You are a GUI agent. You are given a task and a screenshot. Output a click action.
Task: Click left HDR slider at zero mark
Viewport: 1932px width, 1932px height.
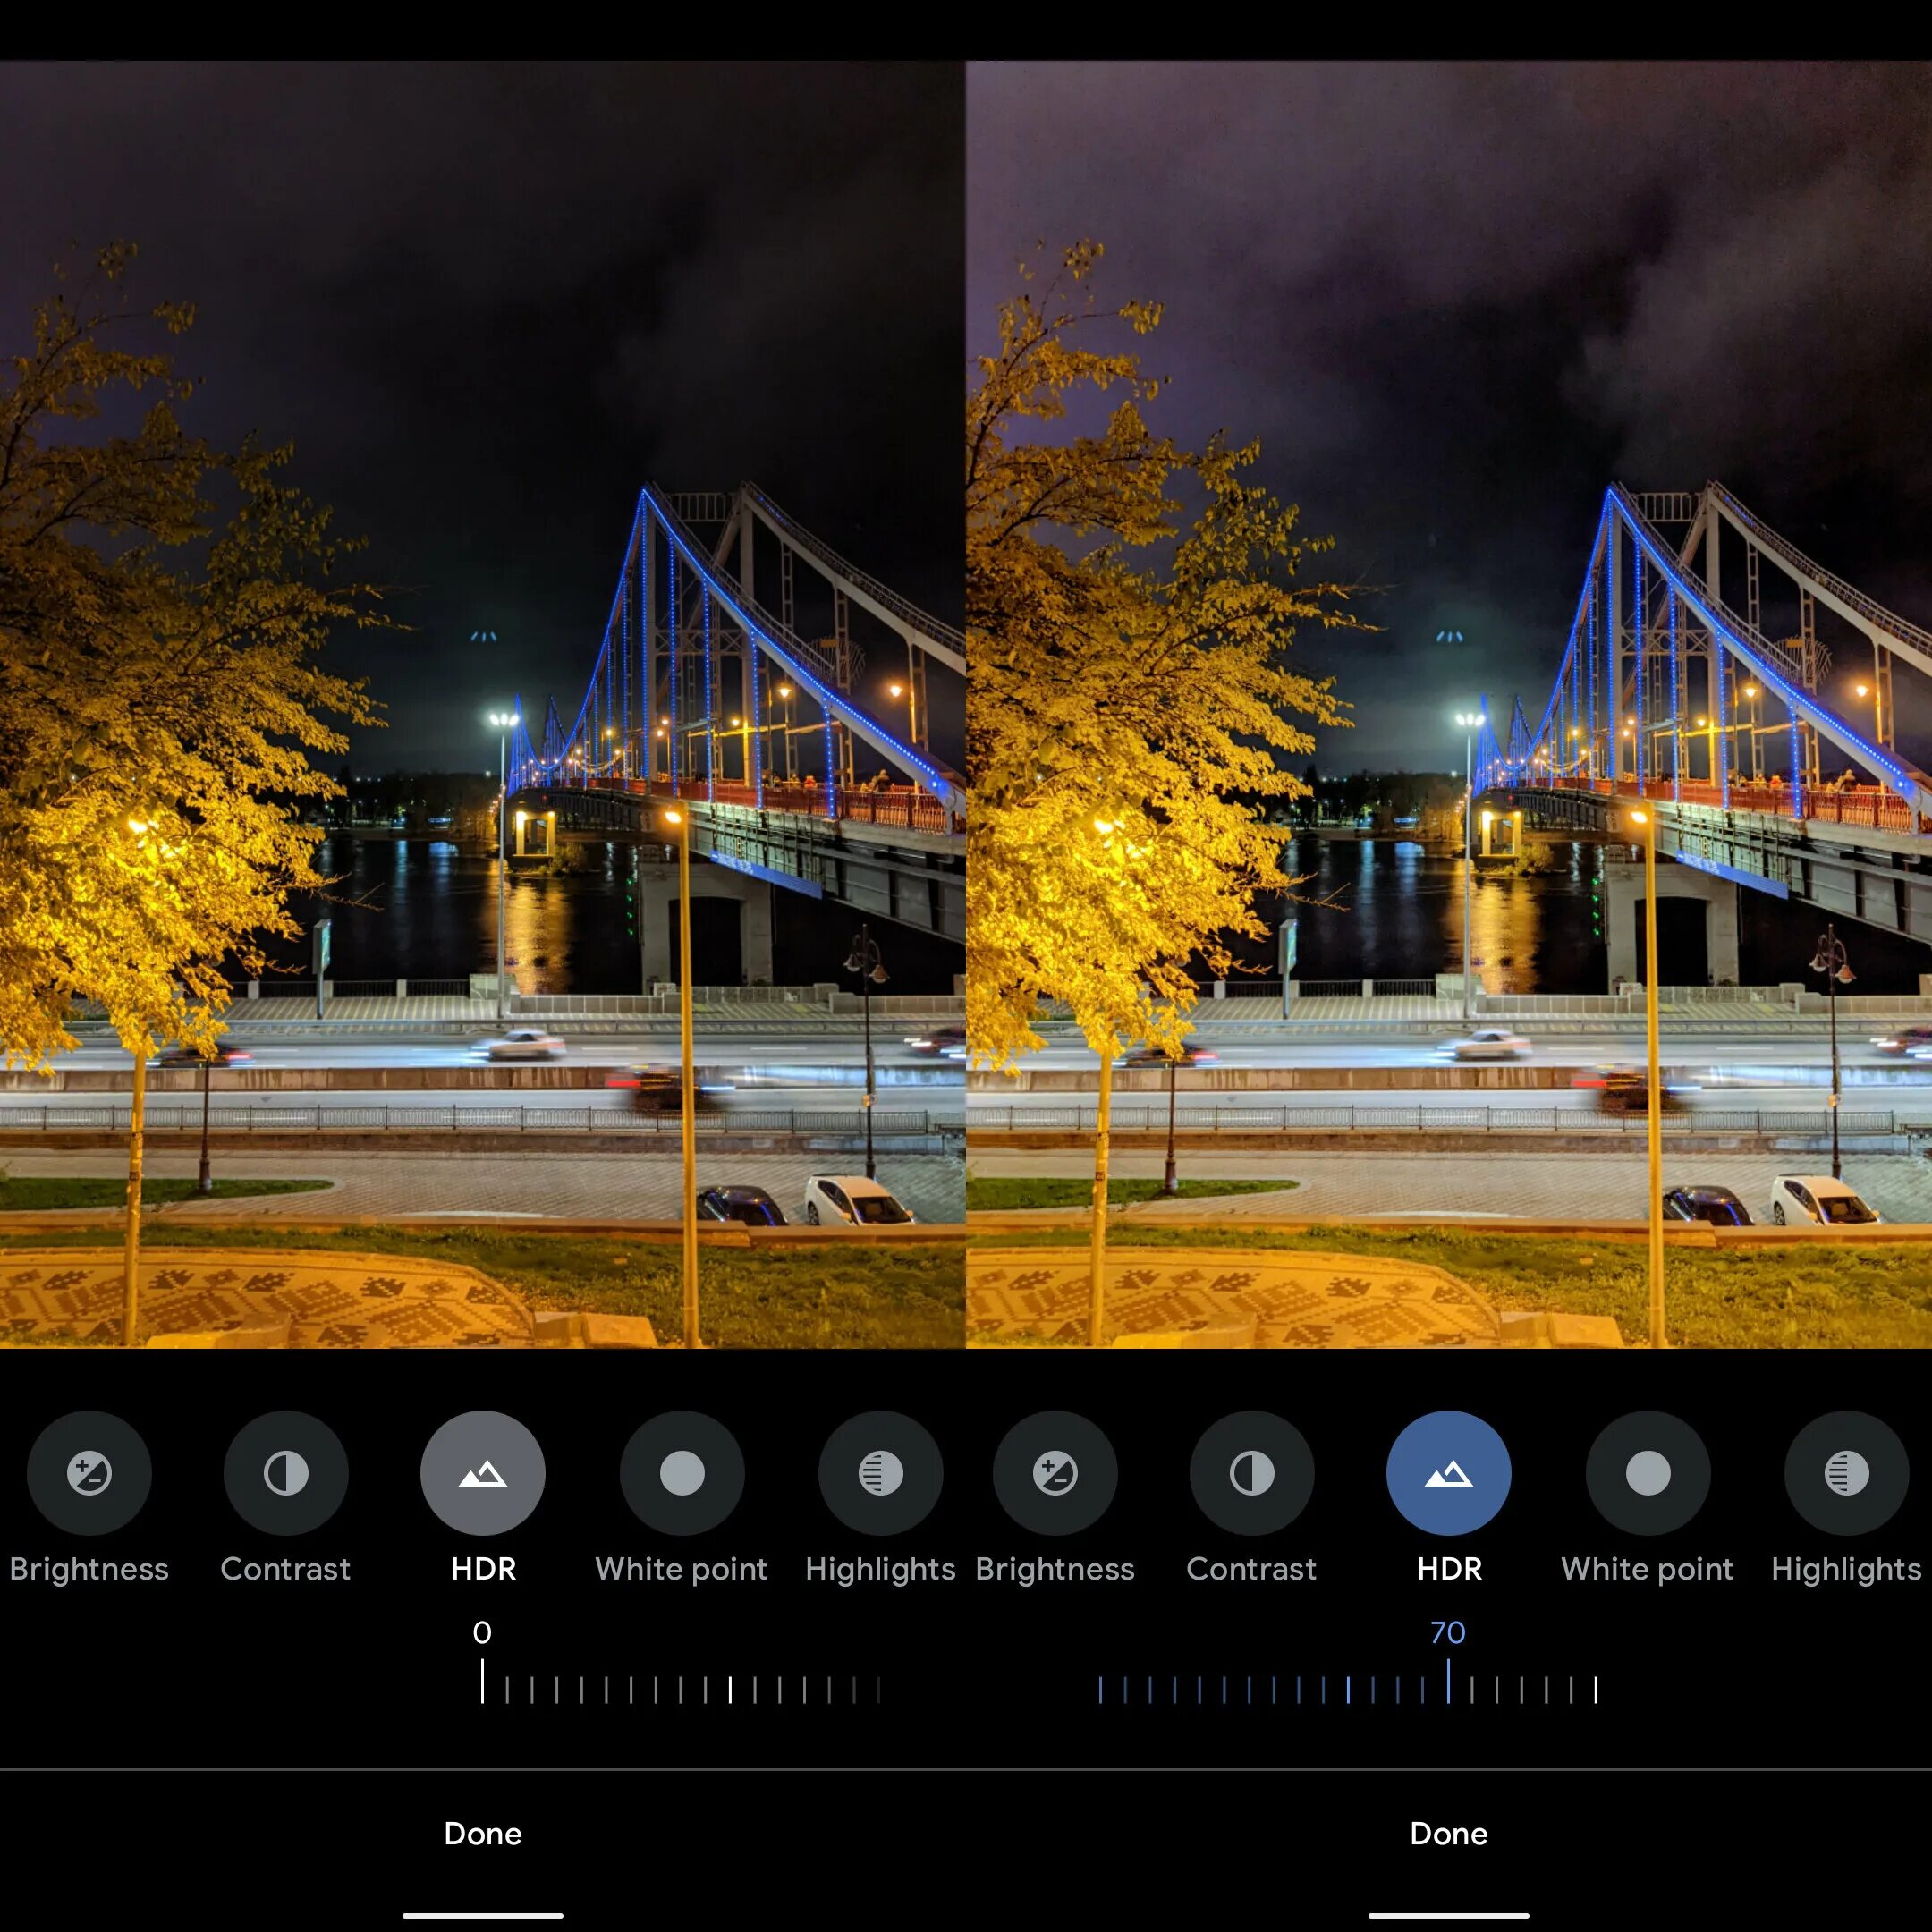click(x=482, y=1682)
